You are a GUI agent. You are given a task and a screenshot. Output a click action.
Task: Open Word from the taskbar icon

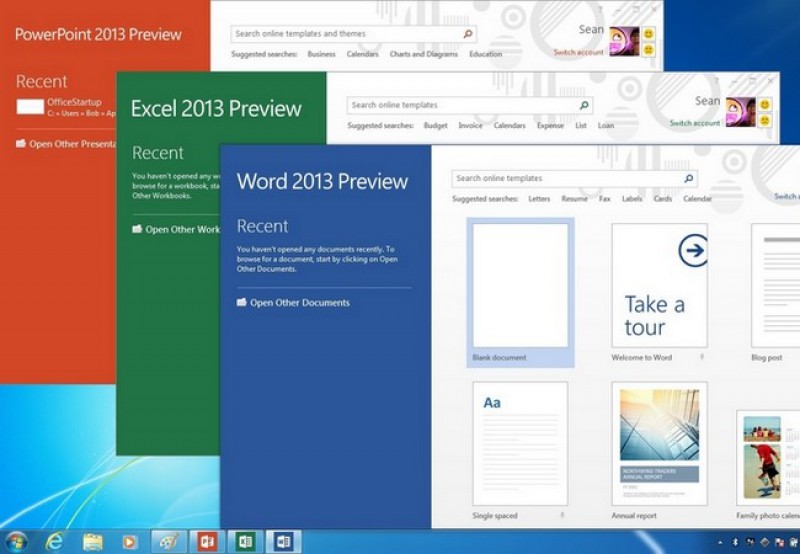pyautogui.click(x=283, y=541)
